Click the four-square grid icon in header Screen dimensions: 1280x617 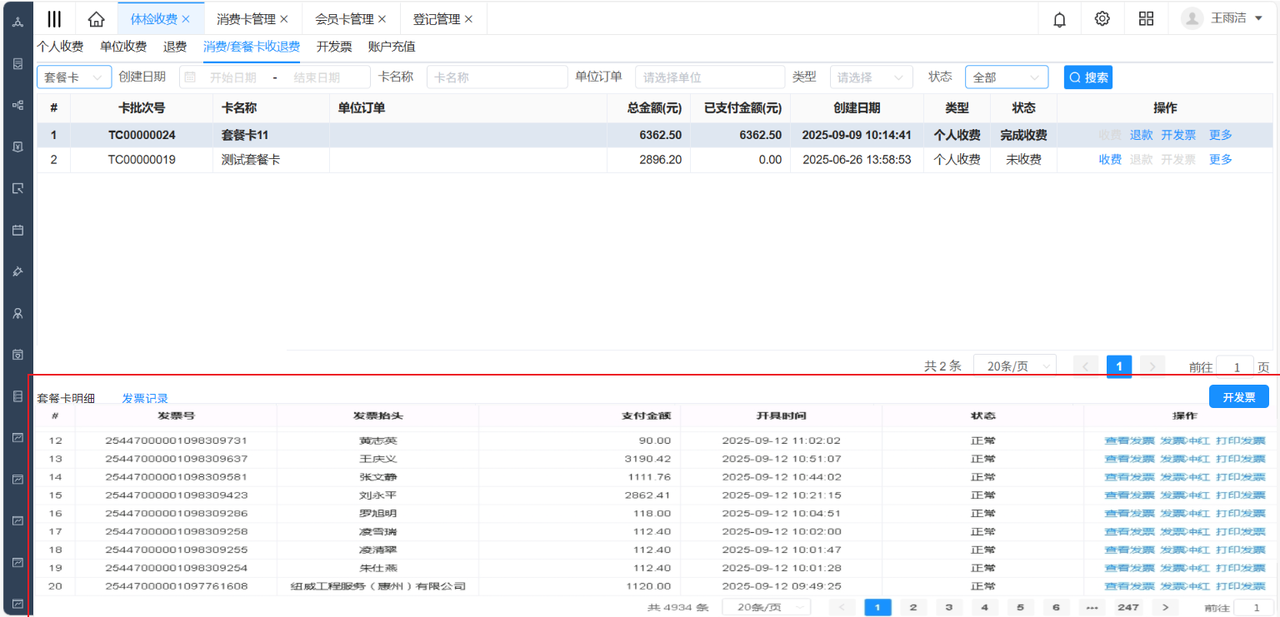pos(1146,19)
